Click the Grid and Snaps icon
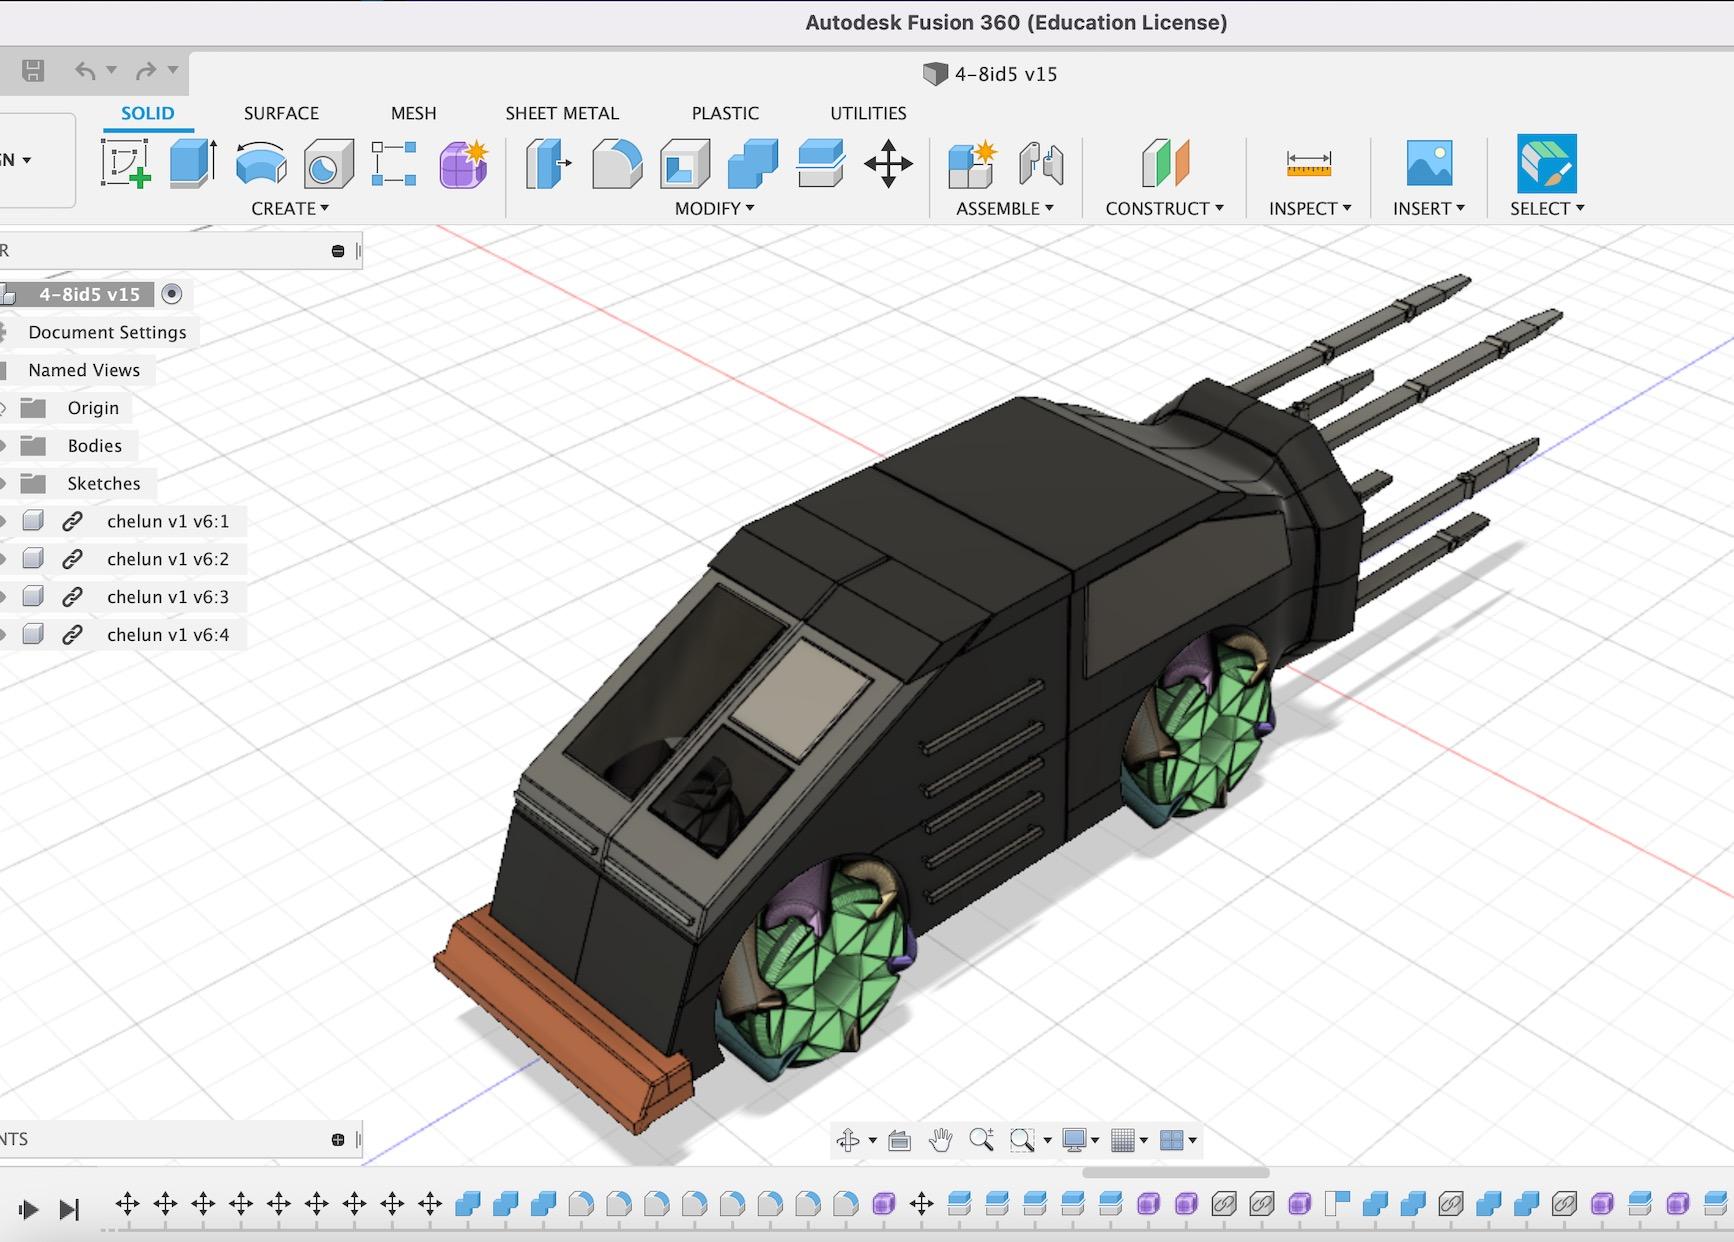 coord(1123,1140)
